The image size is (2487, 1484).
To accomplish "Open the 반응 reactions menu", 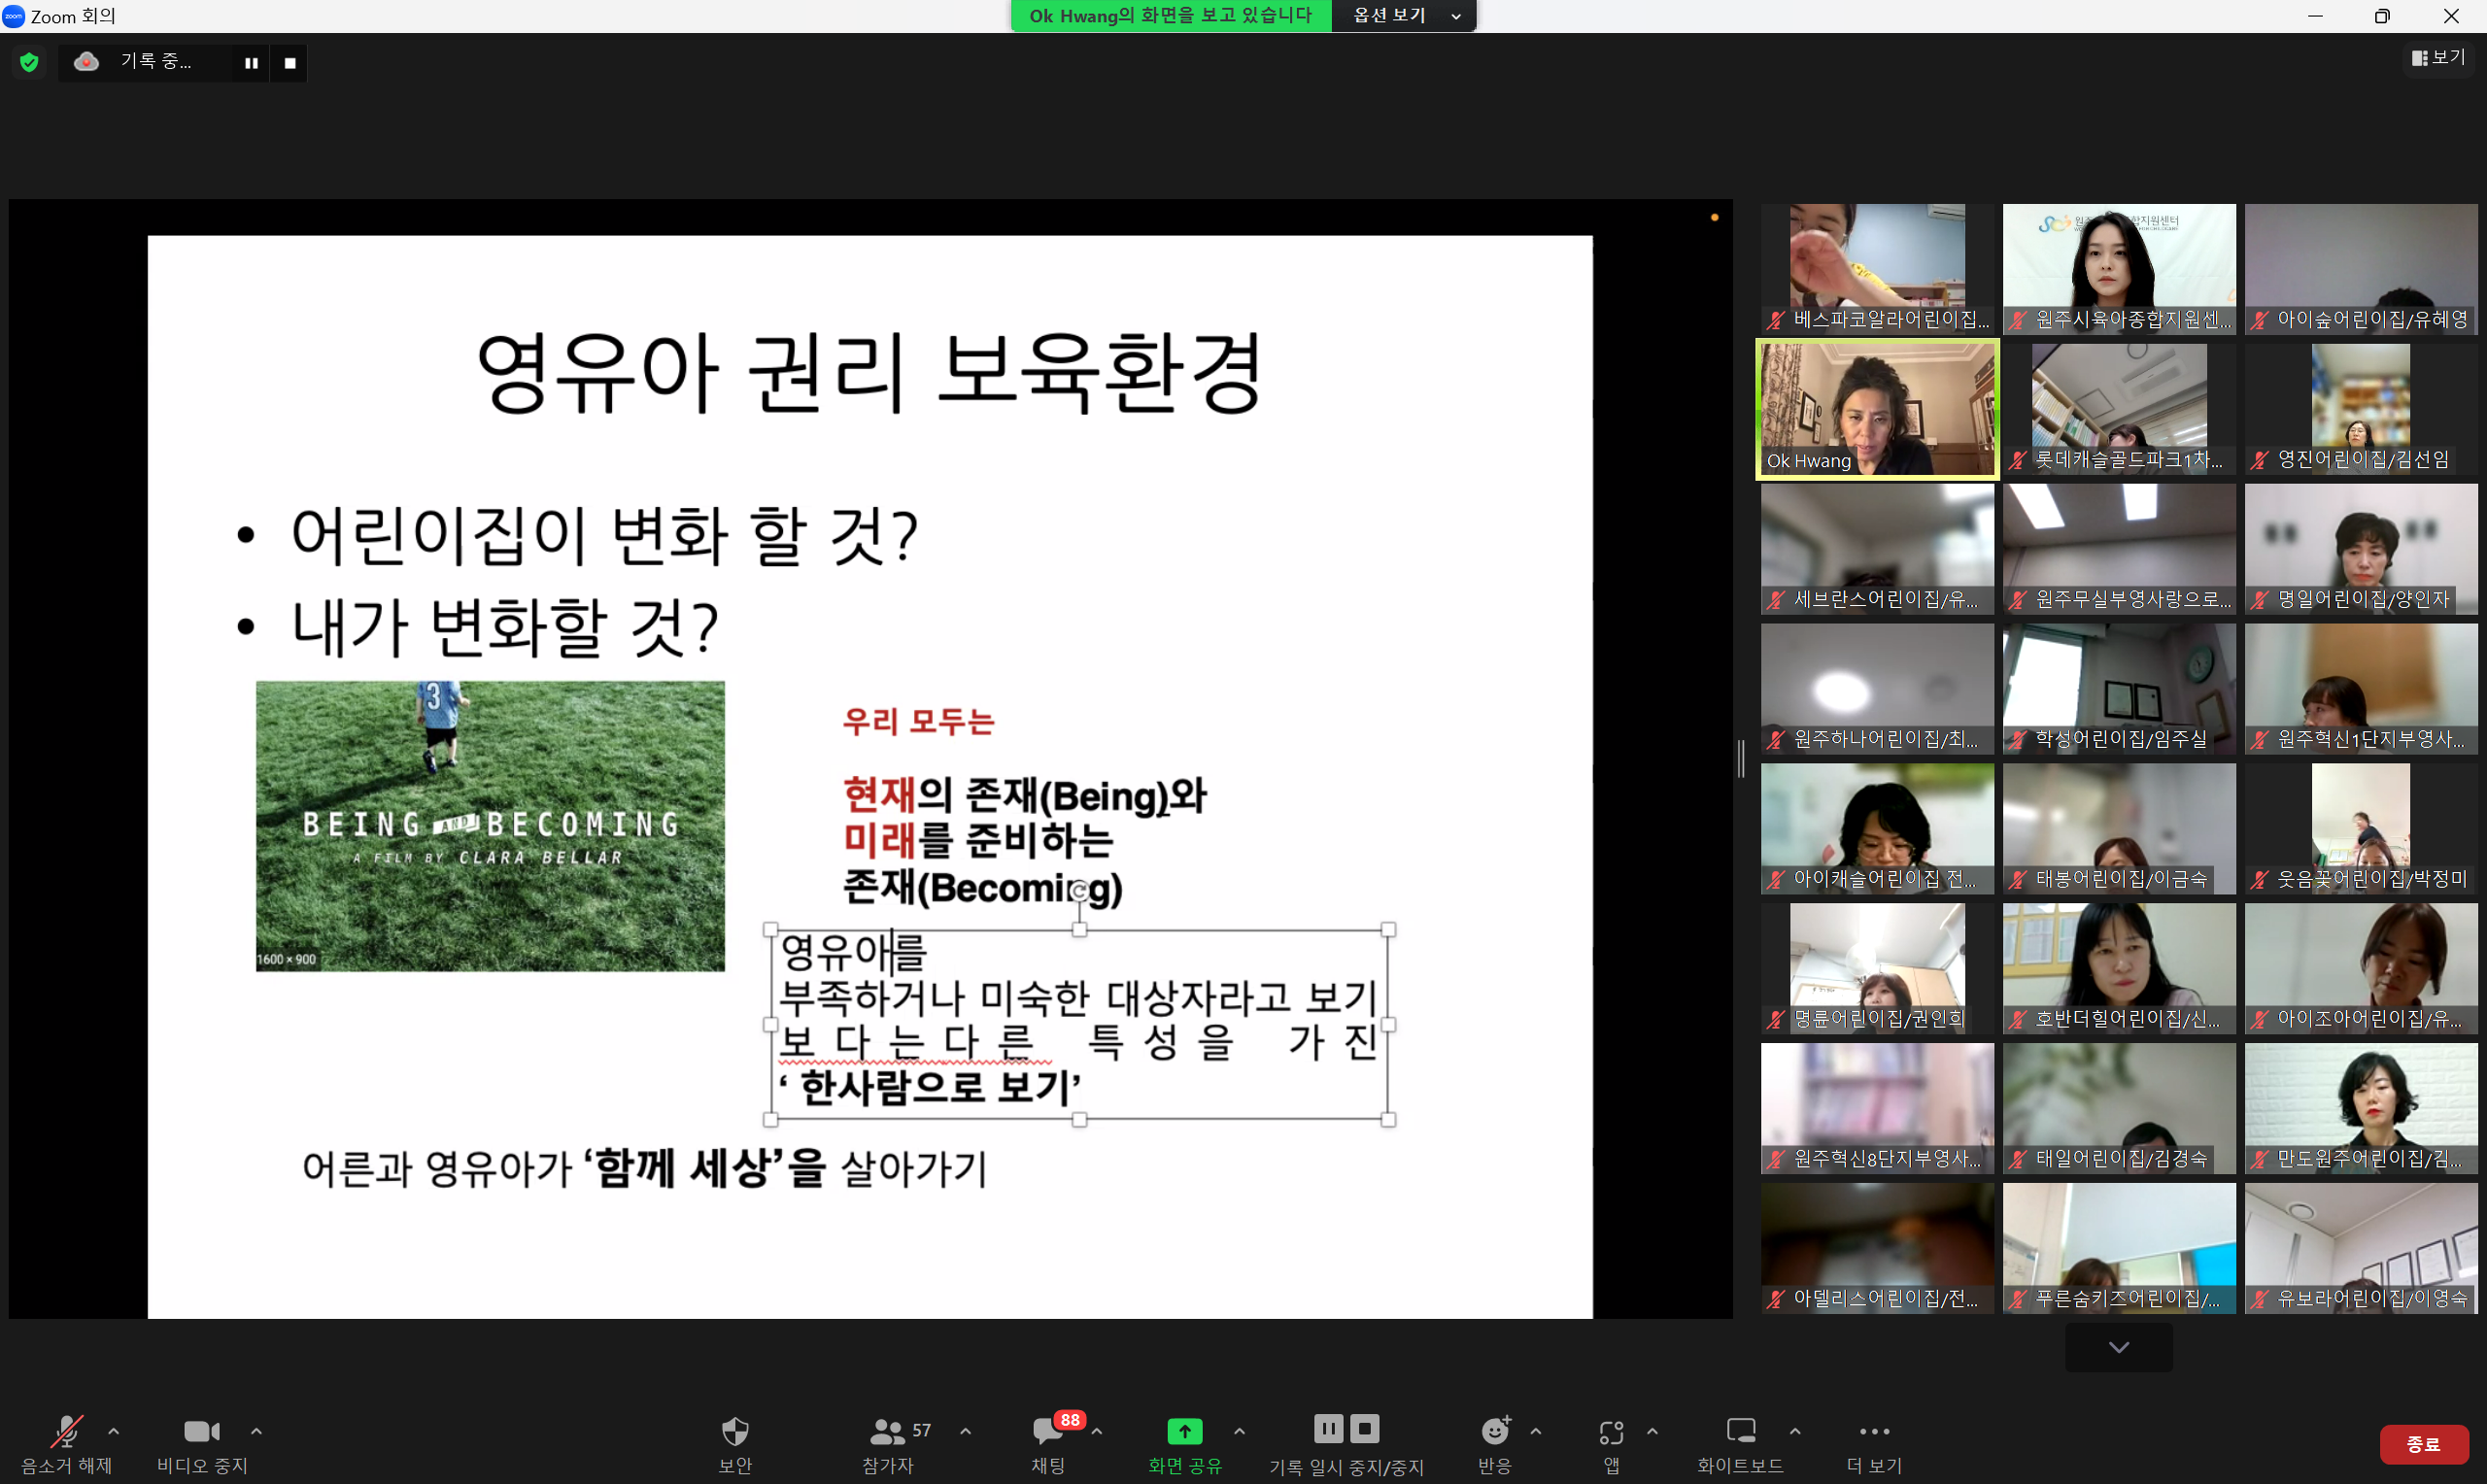I will [x=1495, y=1445].
